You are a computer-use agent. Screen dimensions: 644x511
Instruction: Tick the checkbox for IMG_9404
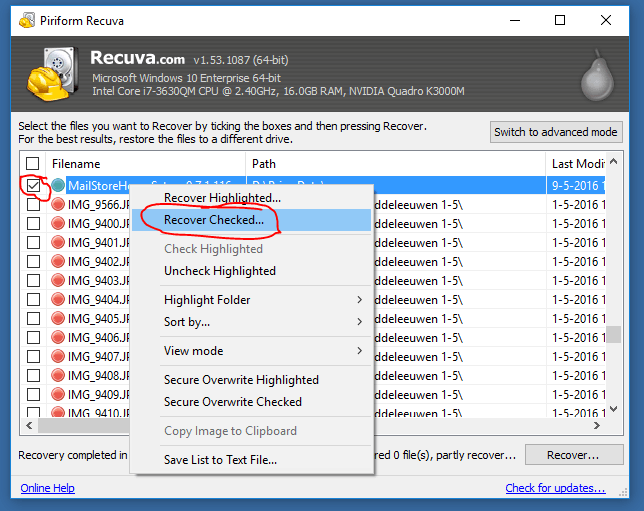(33, 299)
